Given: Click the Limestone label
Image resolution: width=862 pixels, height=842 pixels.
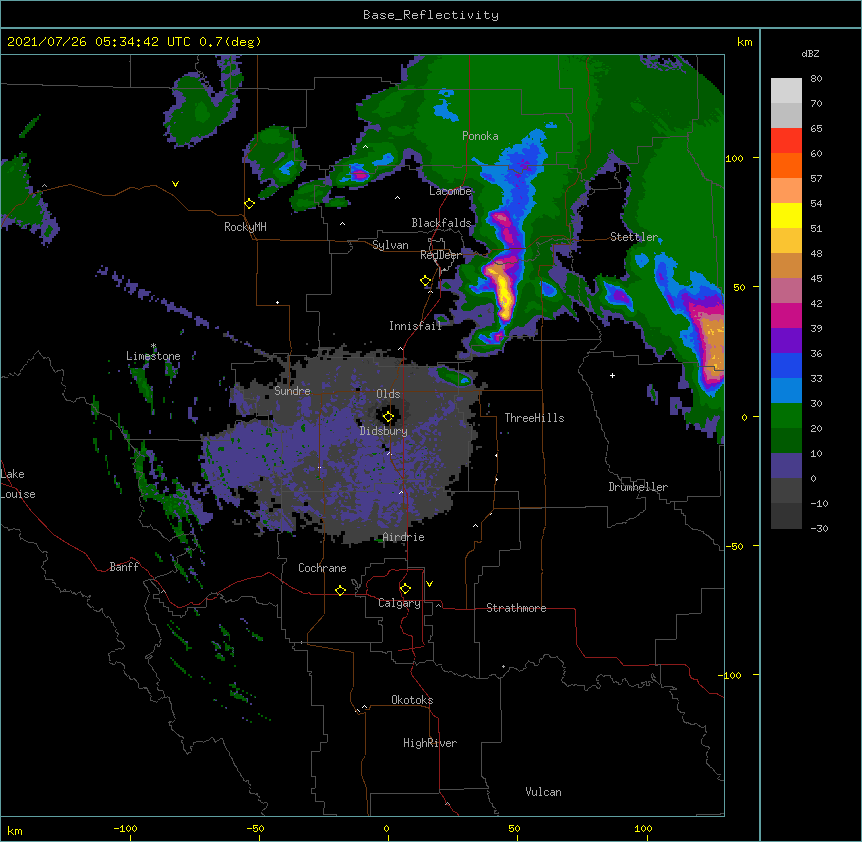Looking at the screenshot, I should (x=153, y=356).
